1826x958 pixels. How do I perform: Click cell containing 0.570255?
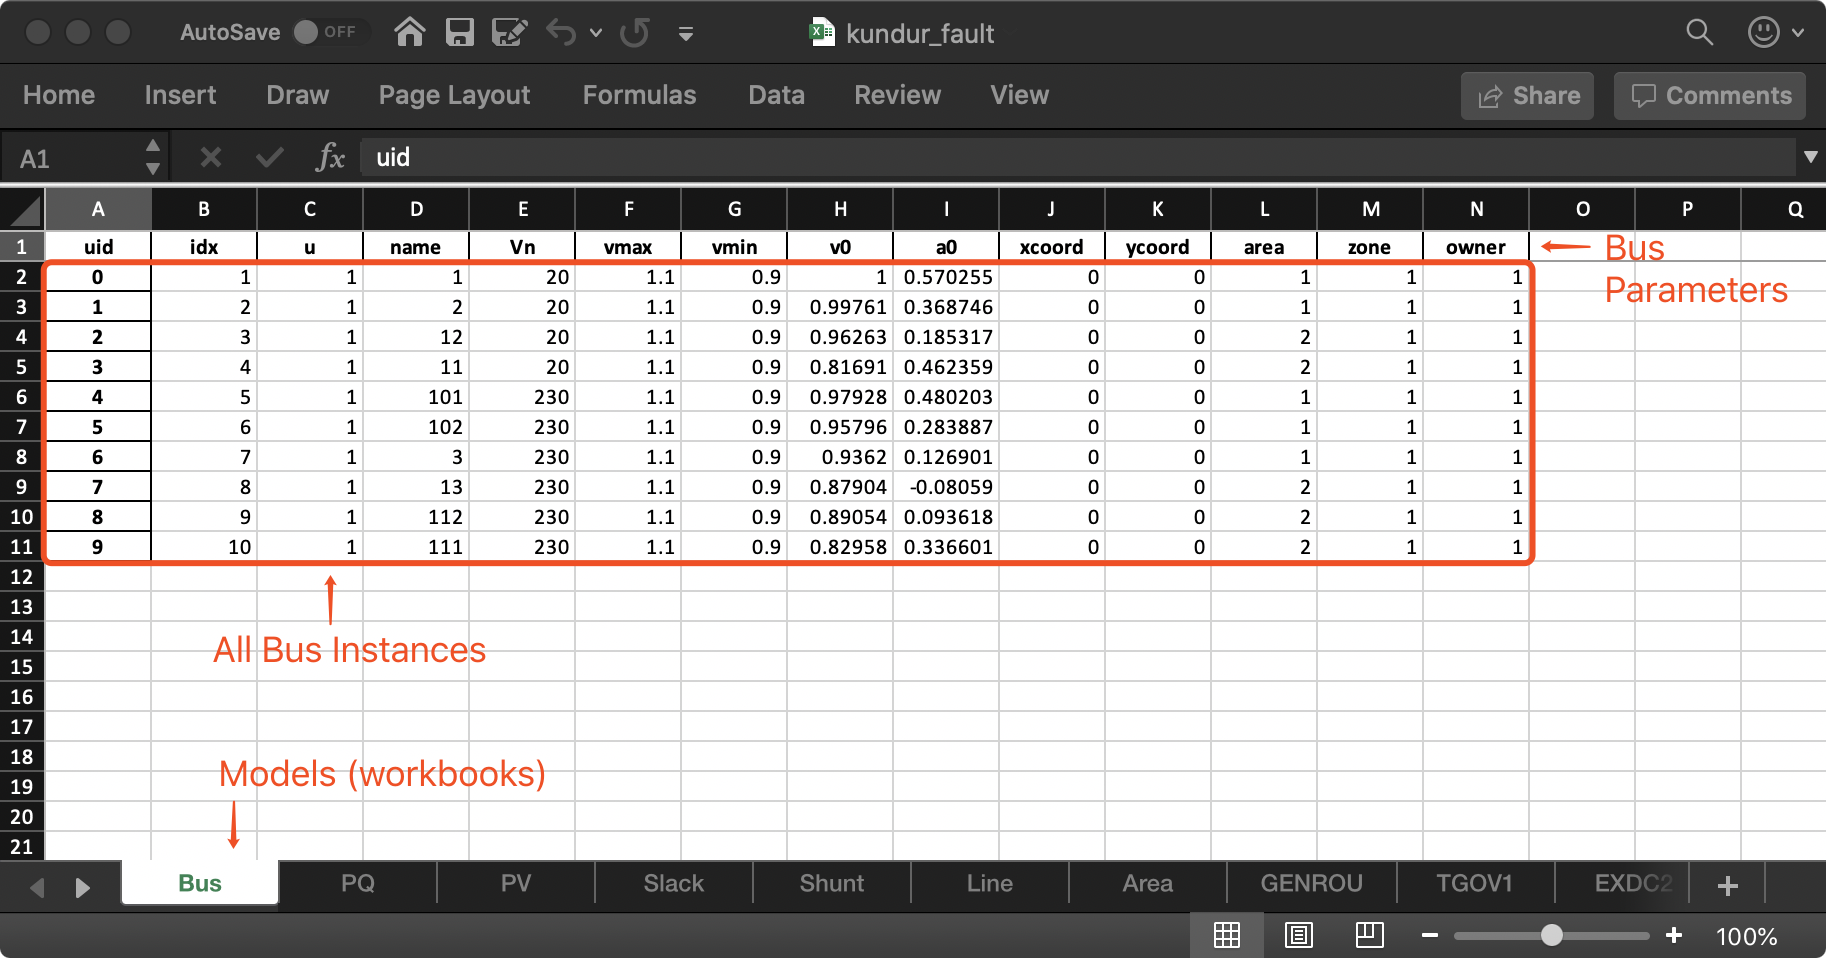pos(946,277)
